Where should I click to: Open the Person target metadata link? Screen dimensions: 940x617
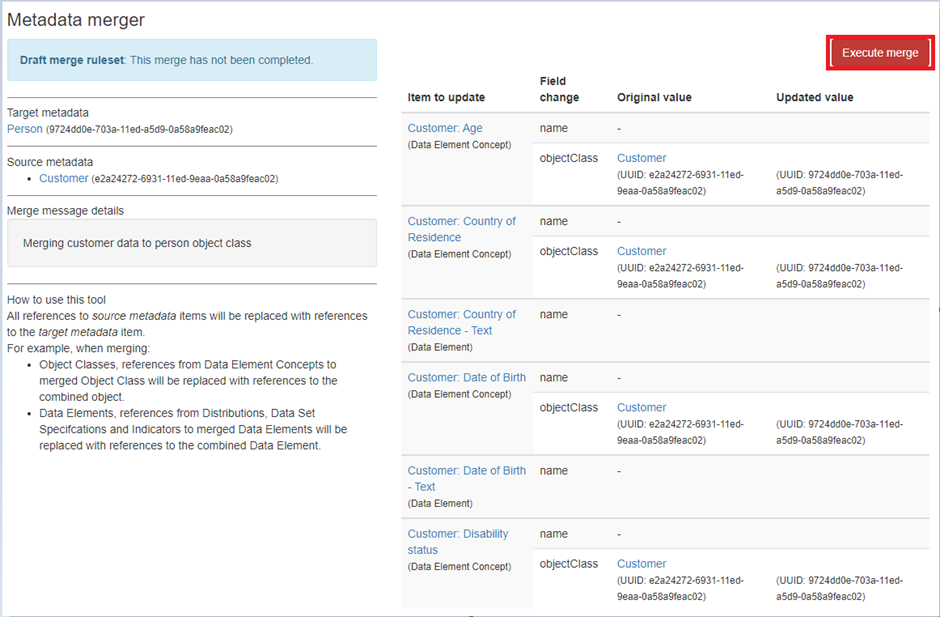(25, 129)
